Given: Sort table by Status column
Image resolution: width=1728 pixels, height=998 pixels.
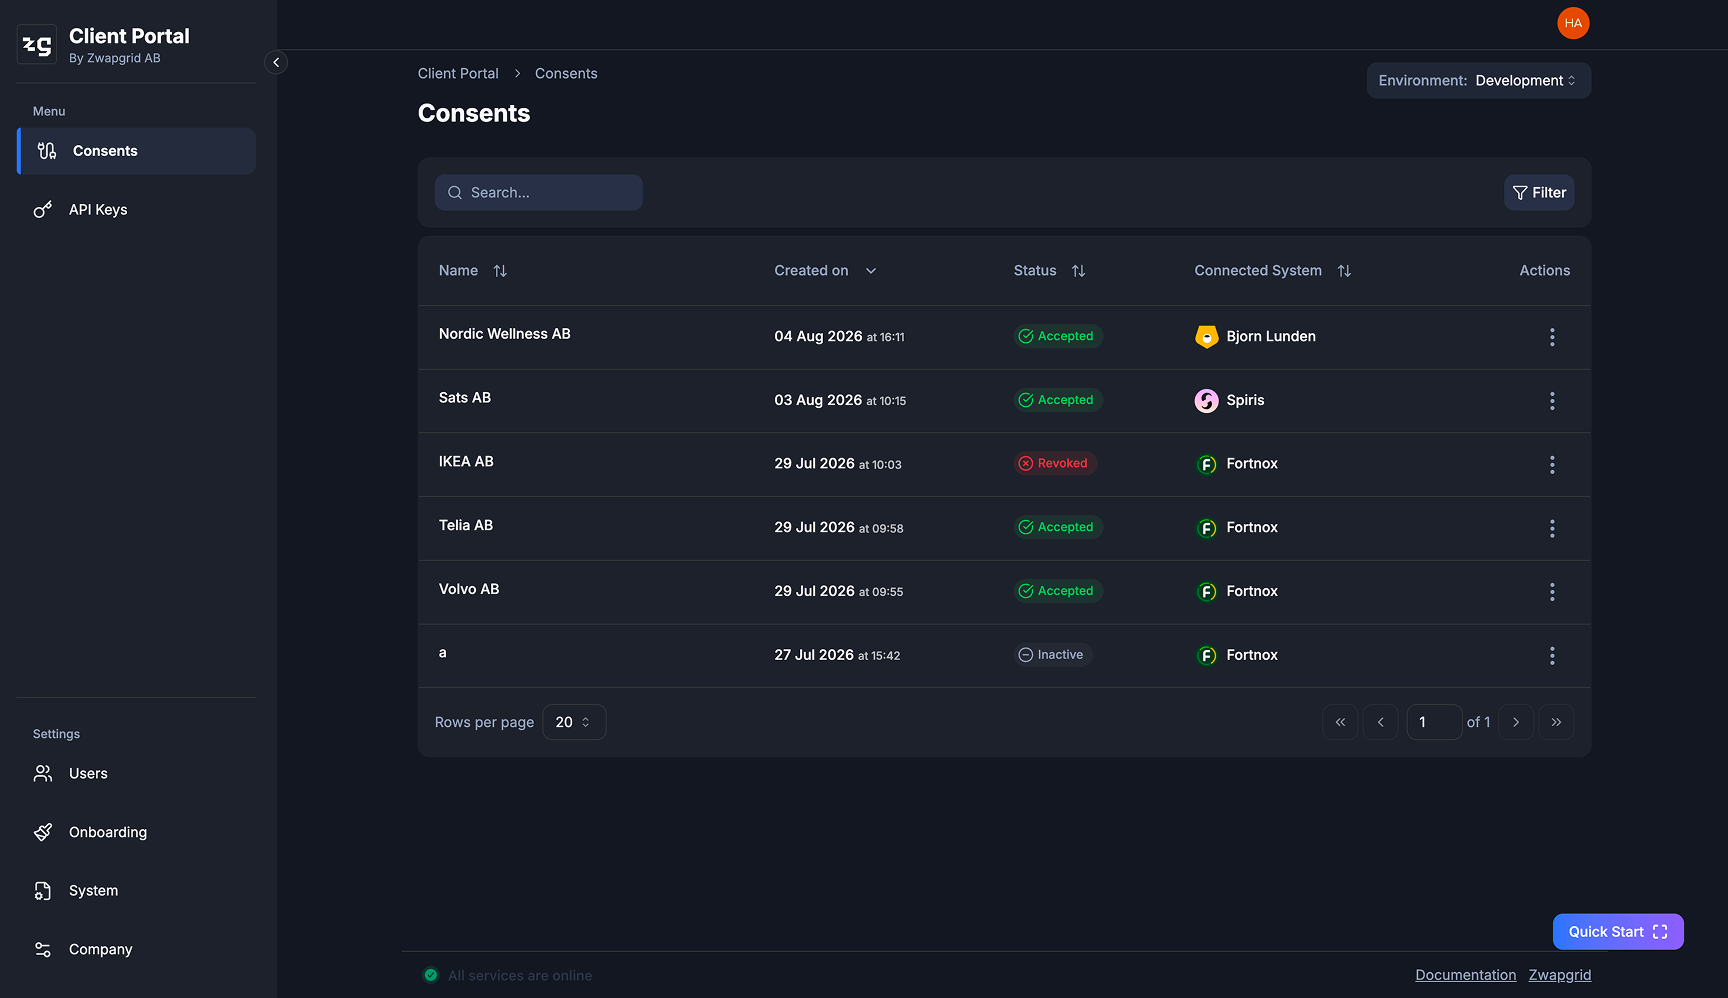Looking at the screenshot, I should [1078, 271].
